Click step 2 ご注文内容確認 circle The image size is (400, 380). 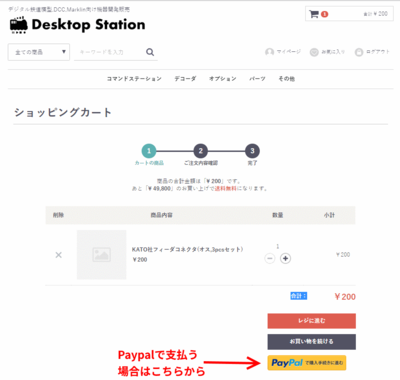[201, 151]
